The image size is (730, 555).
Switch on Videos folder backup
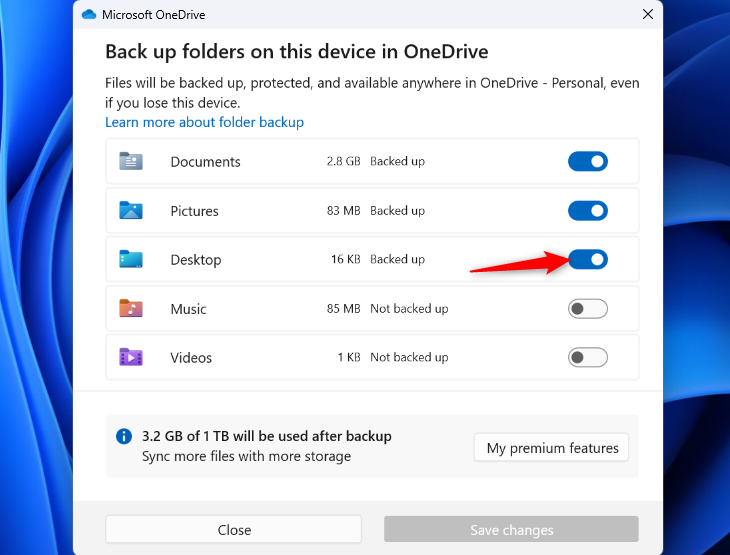588,357
